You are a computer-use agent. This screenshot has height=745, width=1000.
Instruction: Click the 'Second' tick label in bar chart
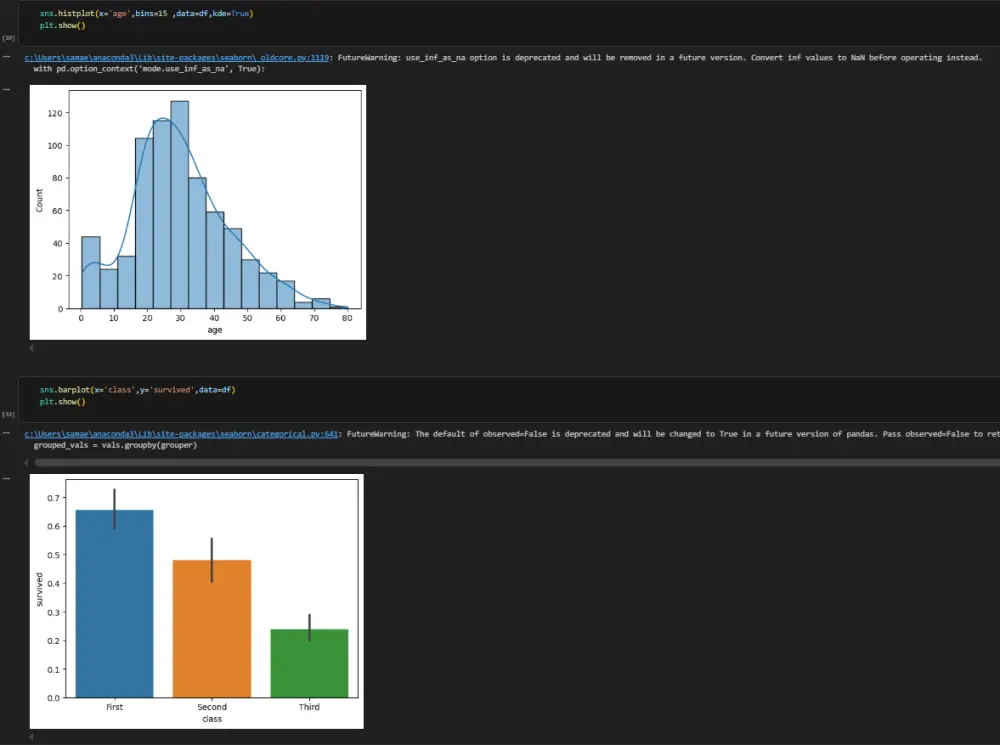pyautogui.click(x=212, y=707)
